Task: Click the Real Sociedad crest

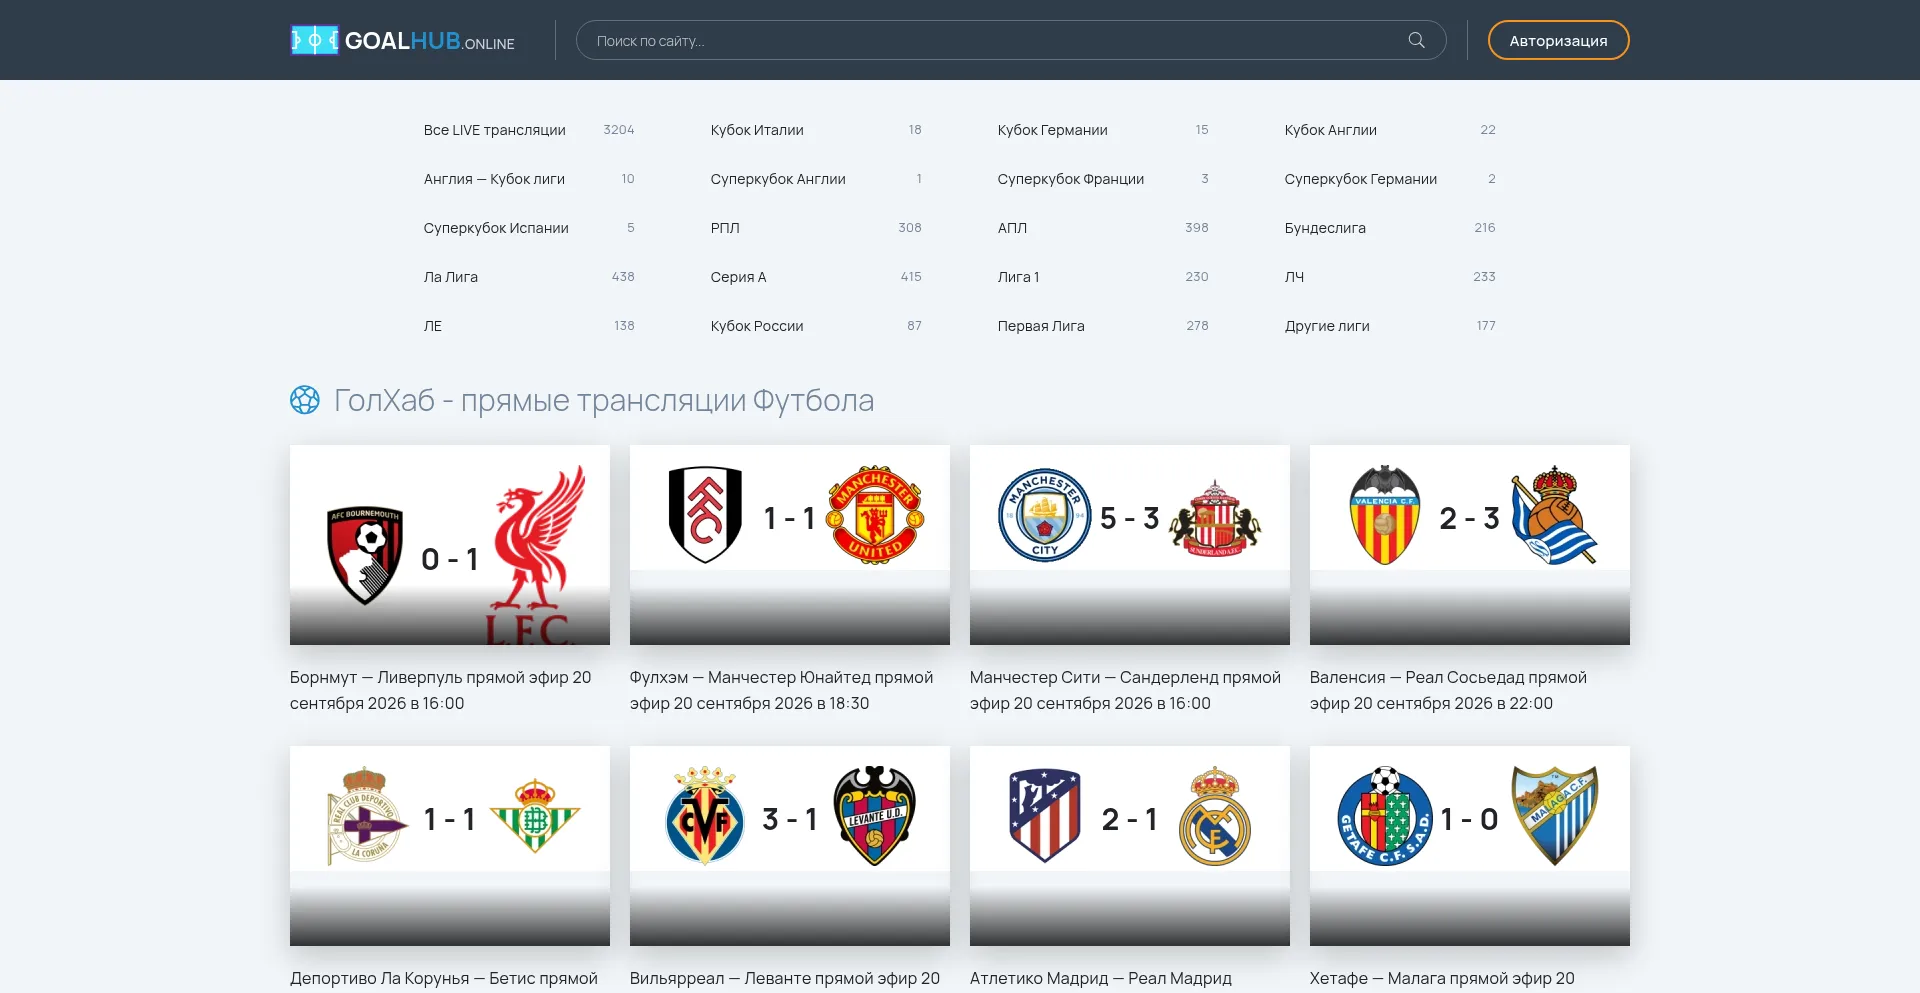Action: 1553,515
